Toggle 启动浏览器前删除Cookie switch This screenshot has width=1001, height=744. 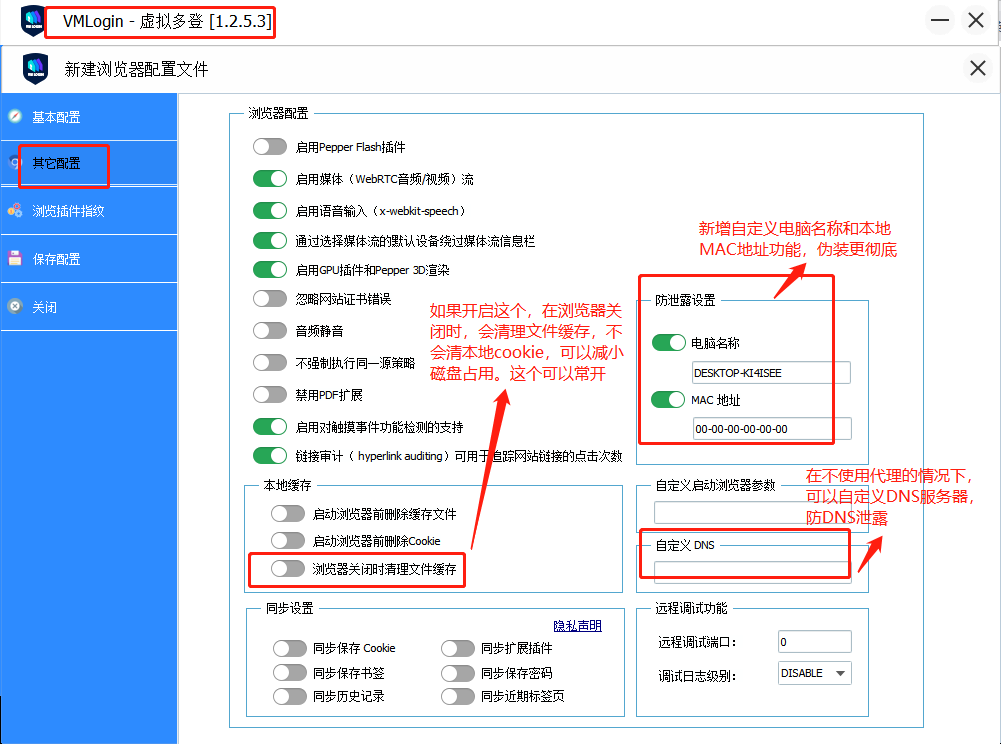click(x=288, y=541)
